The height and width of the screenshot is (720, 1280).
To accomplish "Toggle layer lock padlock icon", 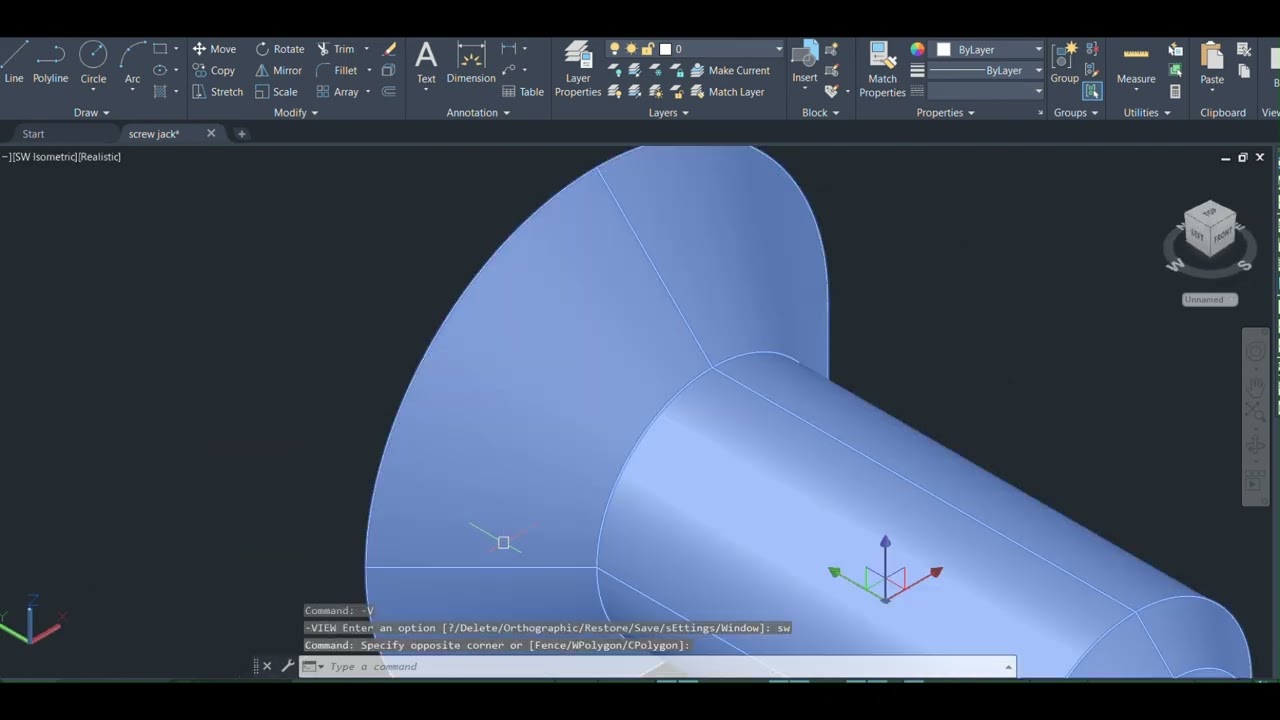I will pos(647,49).
